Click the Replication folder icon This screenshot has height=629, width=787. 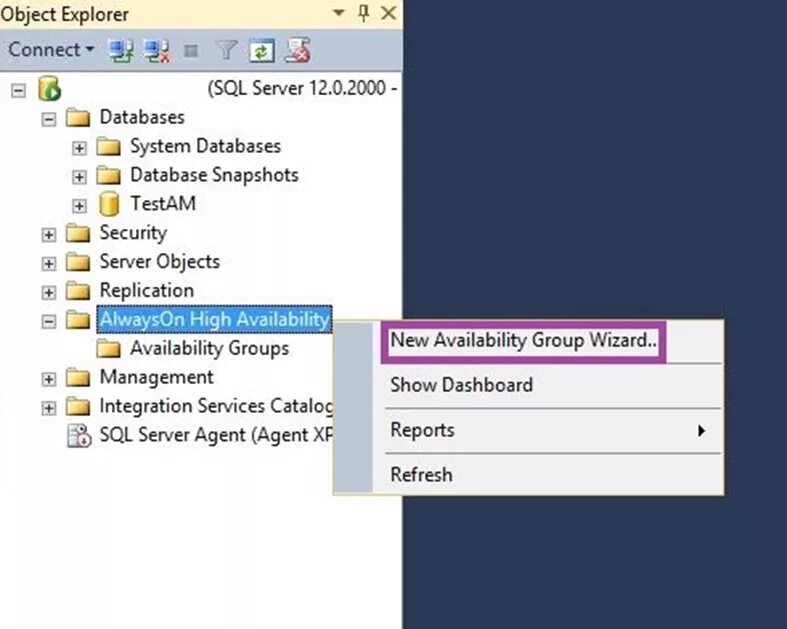tap(78, 291)
